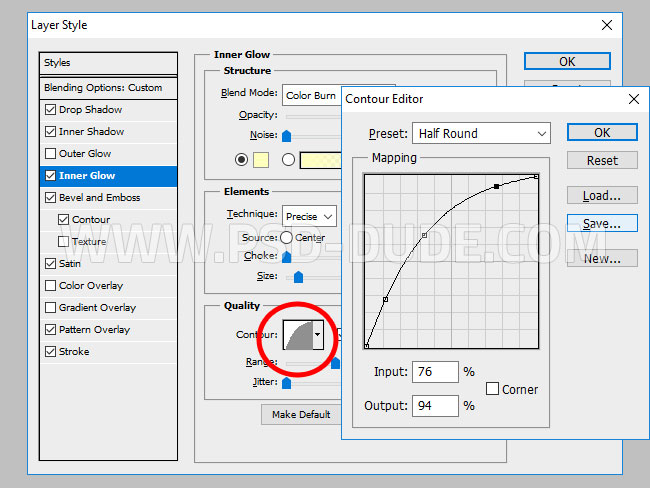Enable the Outer Glow checkbox
Screen dimensions: 650x488
51,154
